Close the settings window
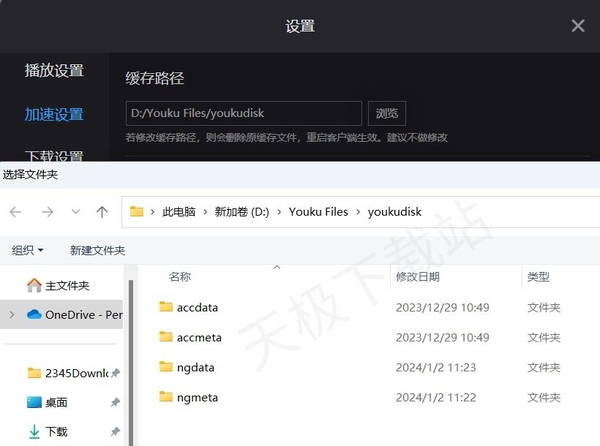 tap(578, 26)
